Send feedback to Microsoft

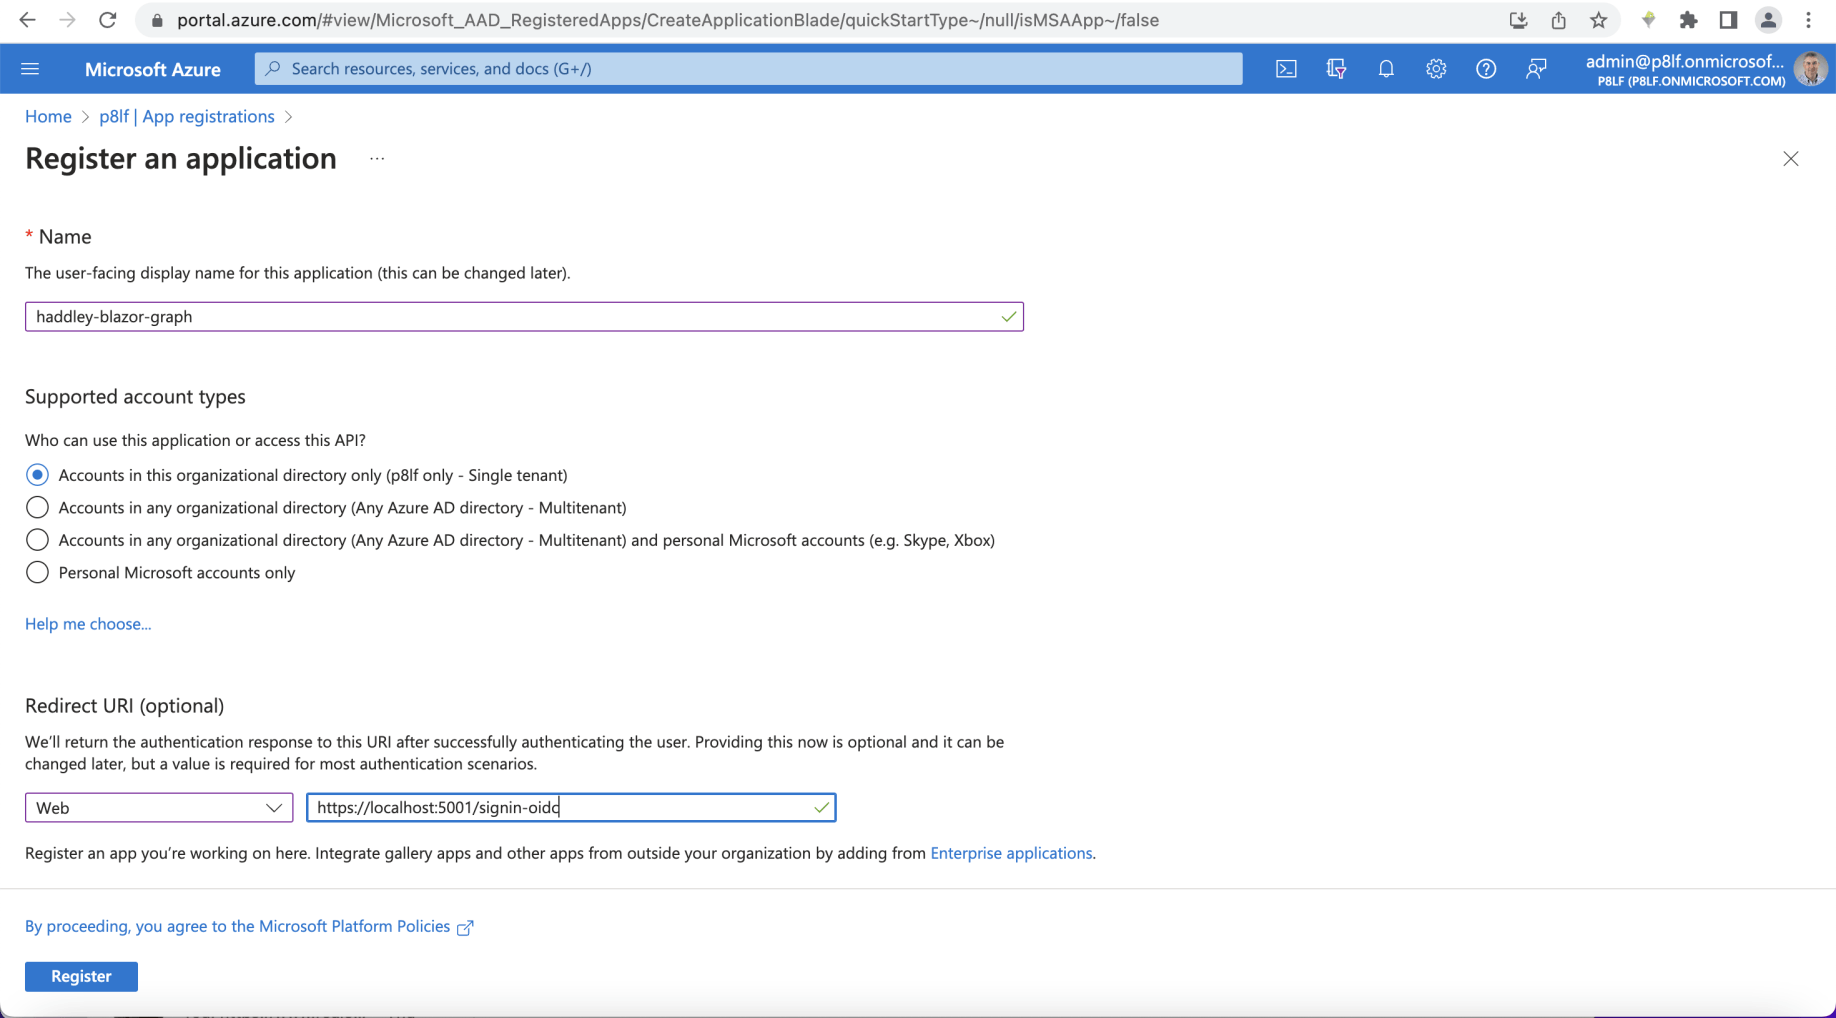[1537, 68]
